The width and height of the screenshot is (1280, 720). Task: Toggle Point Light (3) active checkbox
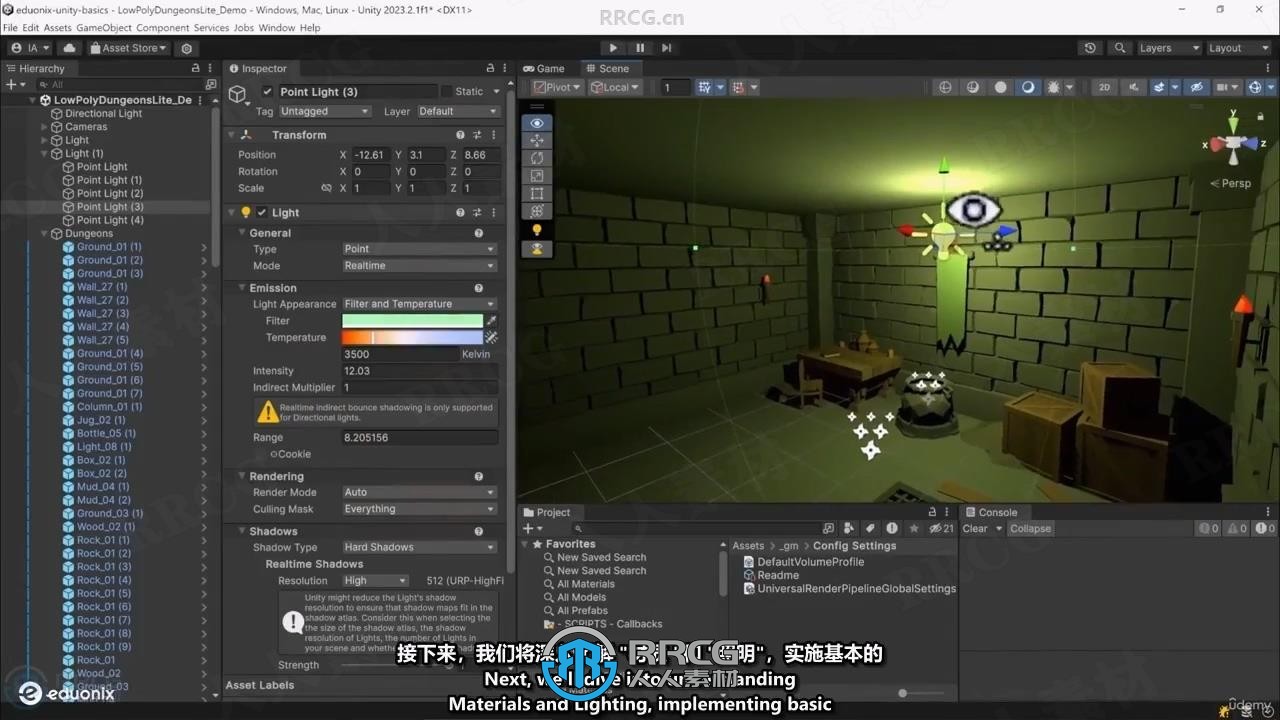pos(267,92)
